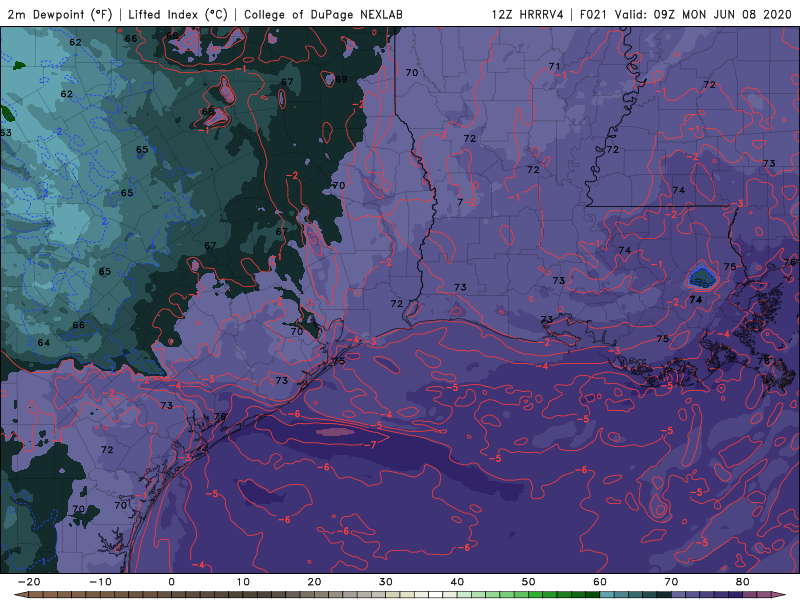Click the blue-outlined green blob above bold 74
The width and height of the screenshot is (800, 600).
[x=701, y=278]
